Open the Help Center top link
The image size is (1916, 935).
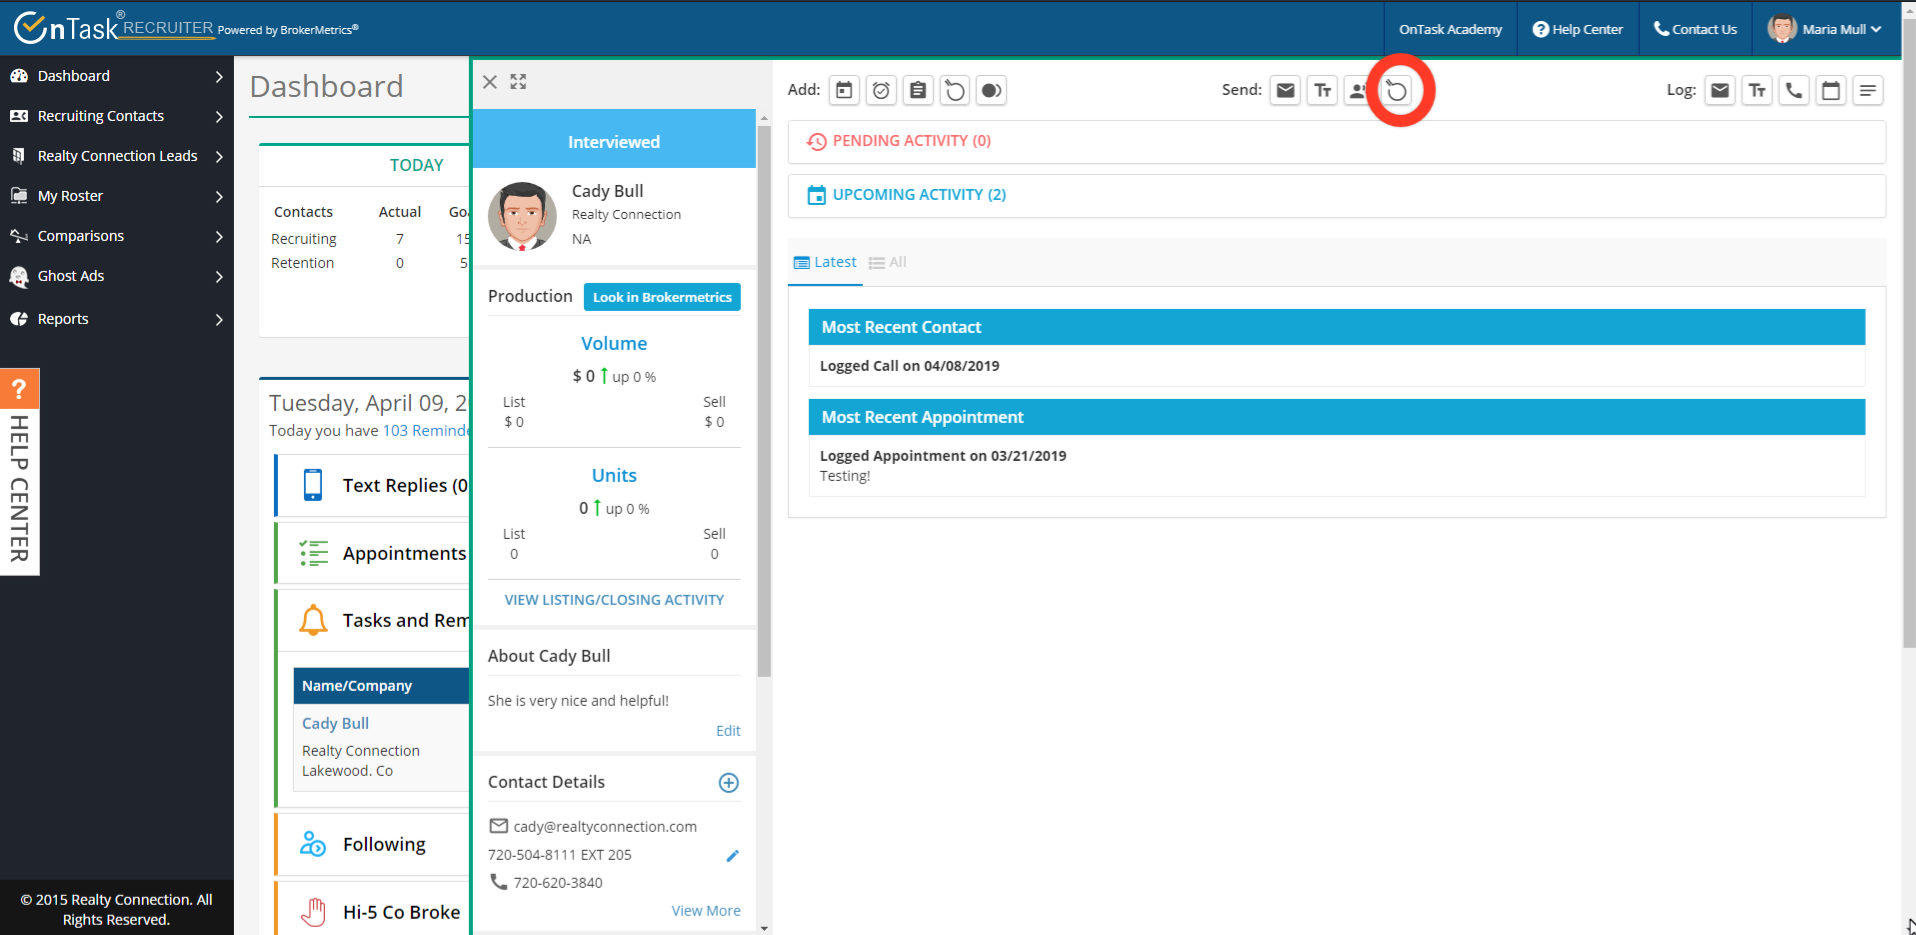1578,29
